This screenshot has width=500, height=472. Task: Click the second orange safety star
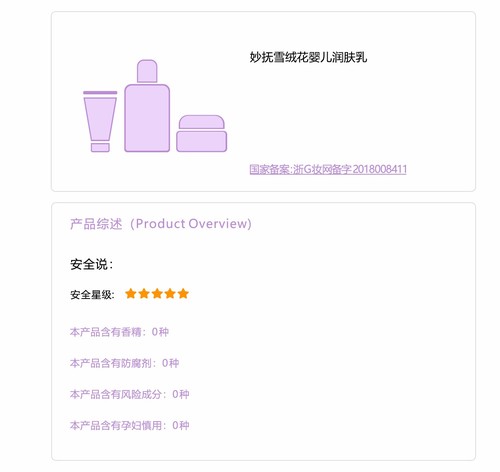[144, 294]
